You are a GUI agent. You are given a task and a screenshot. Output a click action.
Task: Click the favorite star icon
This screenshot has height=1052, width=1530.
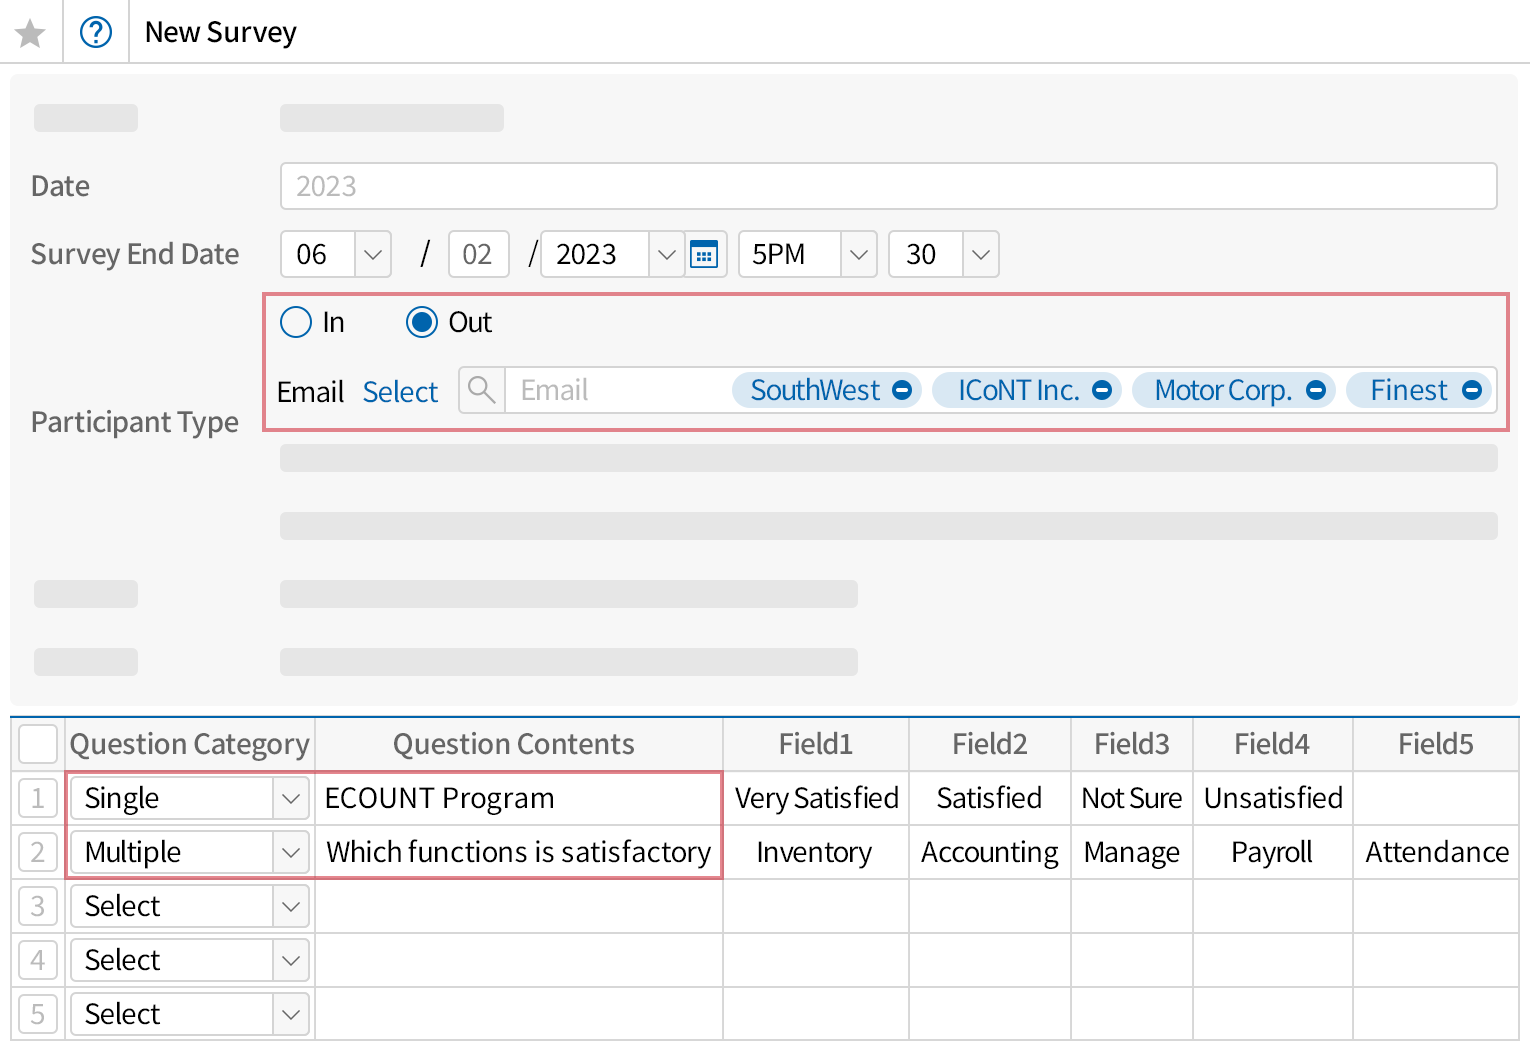30,33
